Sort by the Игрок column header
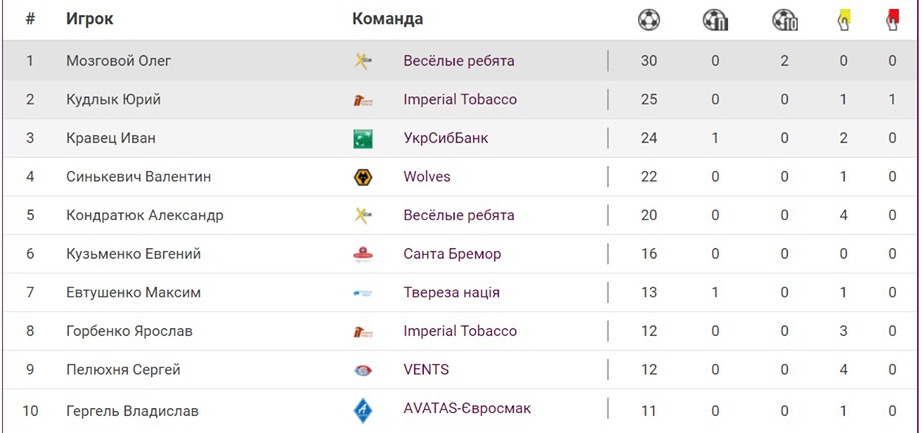Image resolution: width=922 pixels, height=433 pixels. coord(88,19)
